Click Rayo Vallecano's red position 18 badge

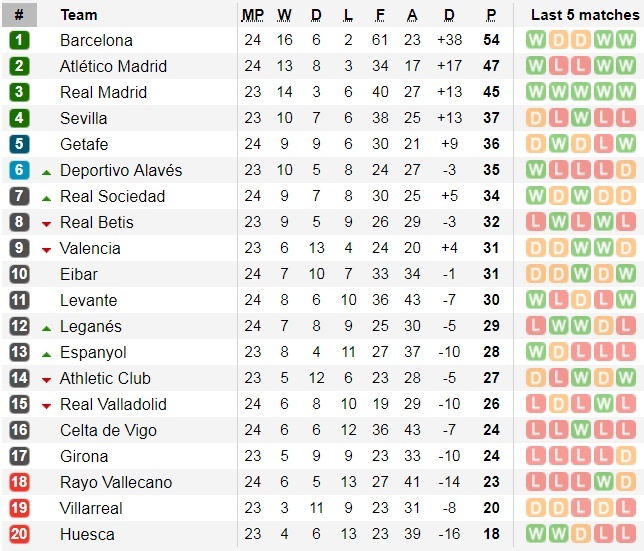(x=19, y=482)
